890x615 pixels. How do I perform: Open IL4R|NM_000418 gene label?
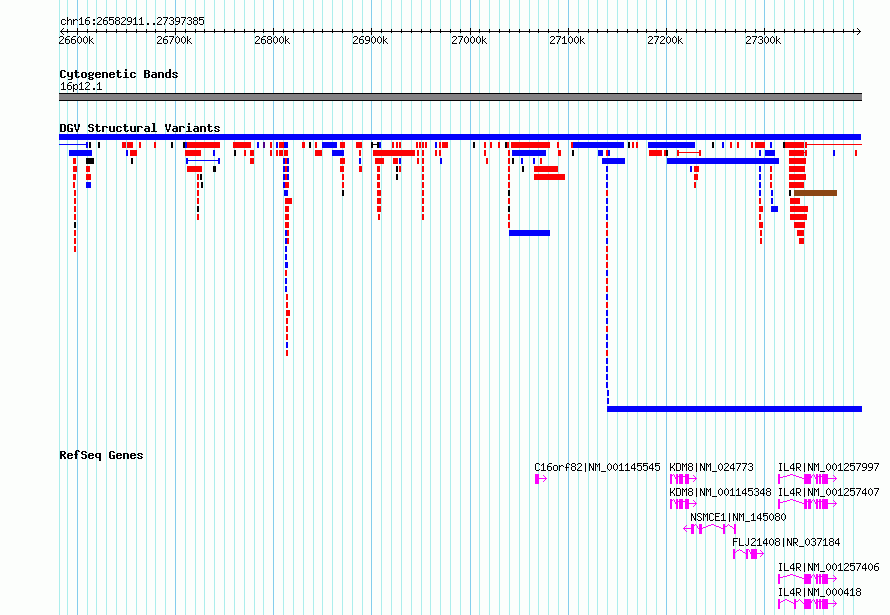point(819,592)
